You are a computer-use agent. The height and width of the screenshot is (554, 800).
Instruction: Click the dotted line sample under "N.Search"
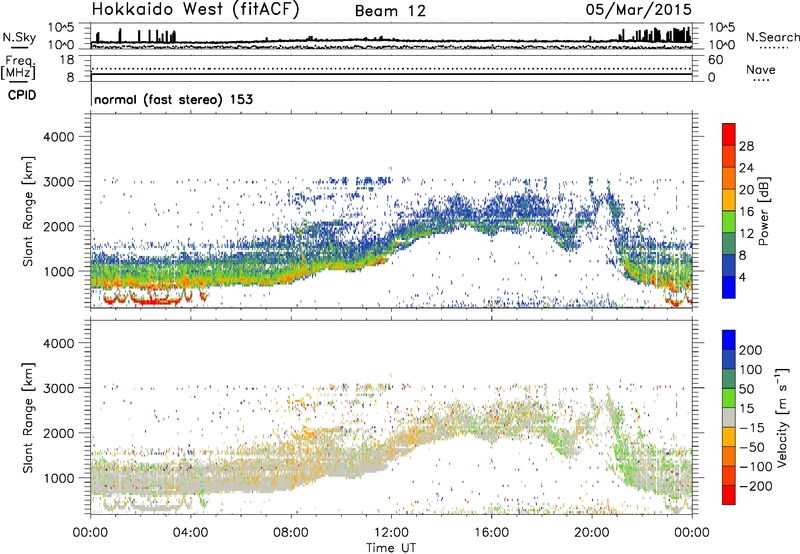tap(774, 48)
